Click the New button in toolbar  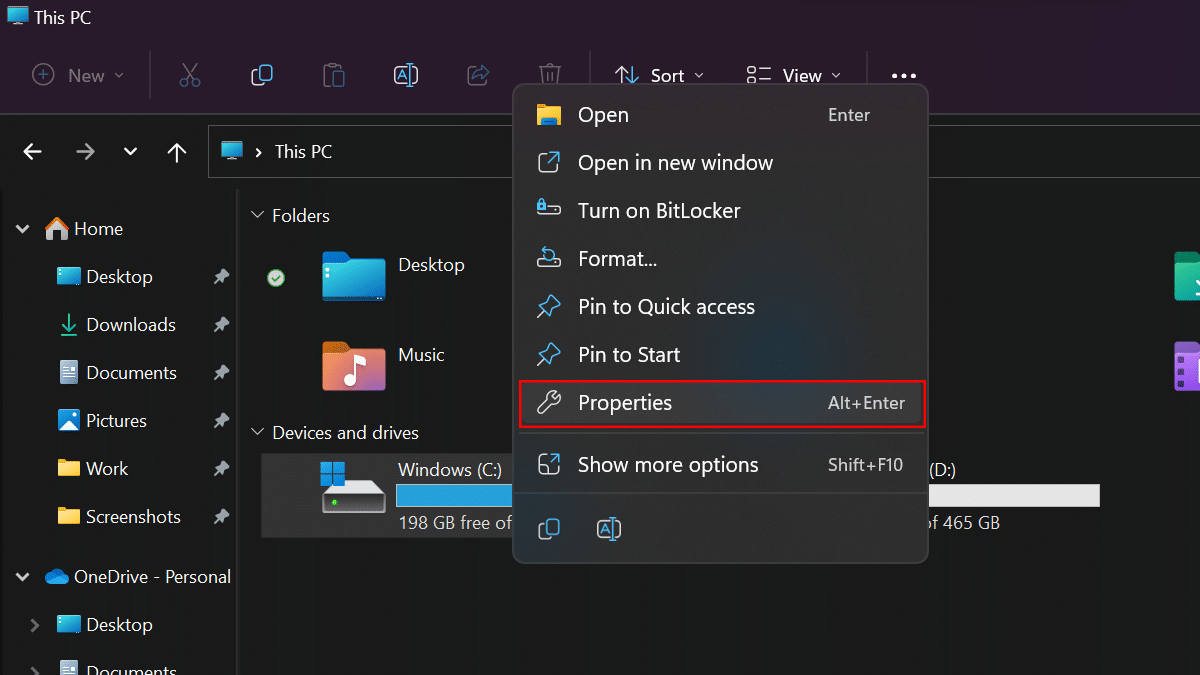(78, 76)
